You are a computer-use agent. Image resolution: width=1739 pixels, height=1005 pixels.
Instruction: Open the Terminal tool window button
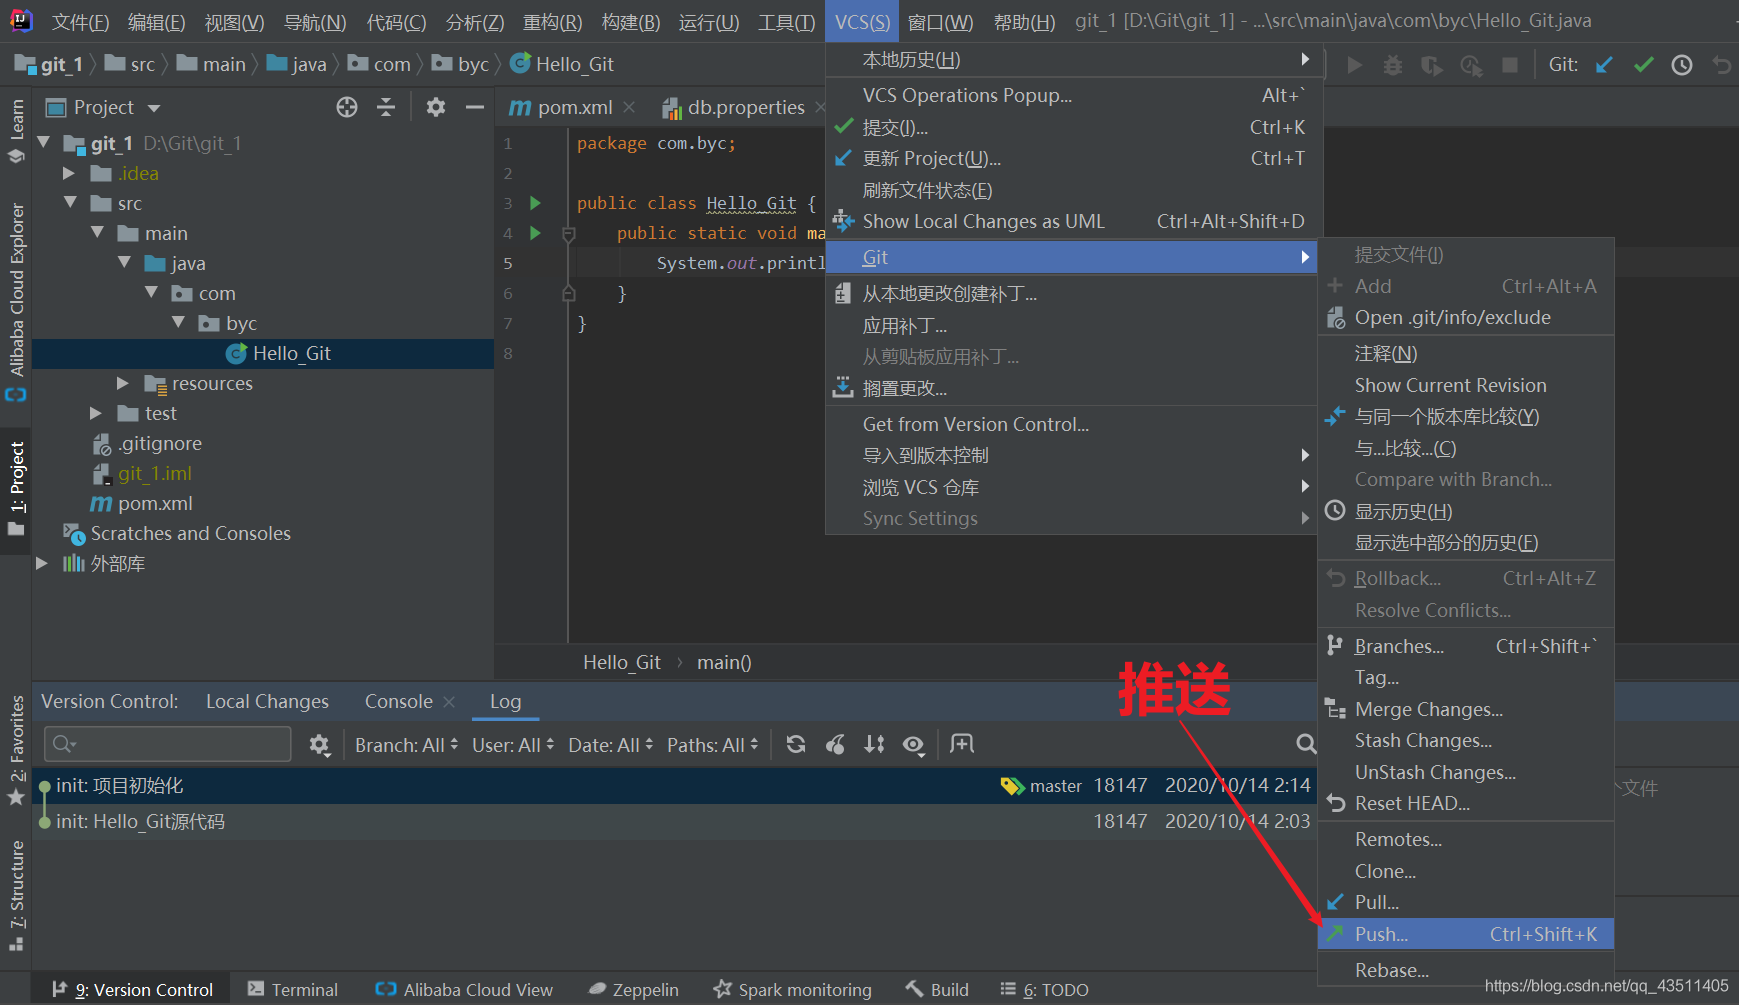293,989
